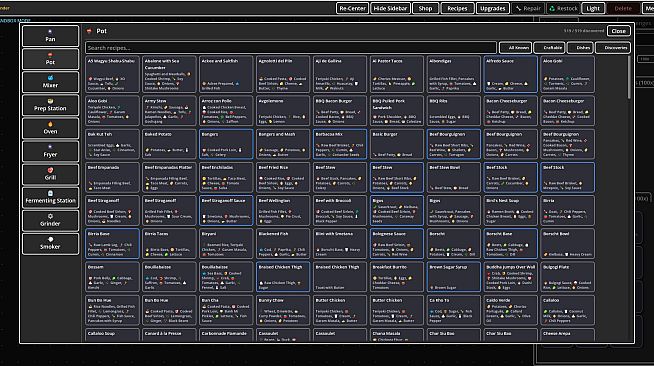The width and height of the screenshot is (654, 366).
Task: Select the BBQ Ribs recipe
Action: (x=454, y=111)
